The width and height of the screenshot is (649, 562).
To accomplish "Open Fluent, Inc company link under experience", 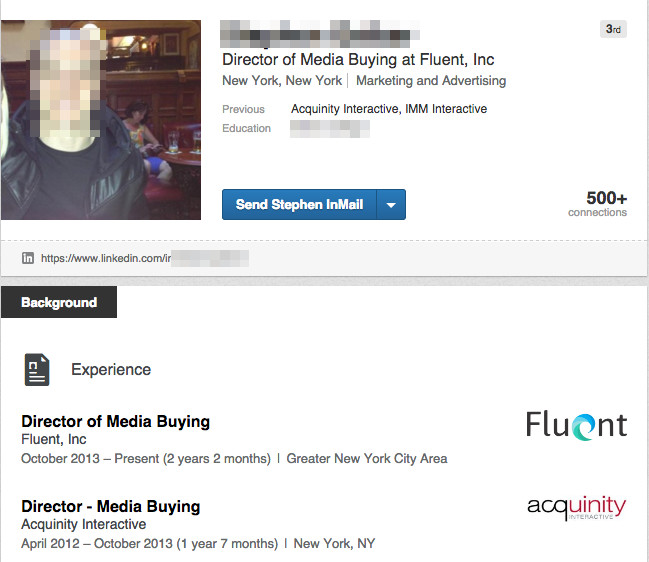I will pyautogui.click(x=54, y=439).
